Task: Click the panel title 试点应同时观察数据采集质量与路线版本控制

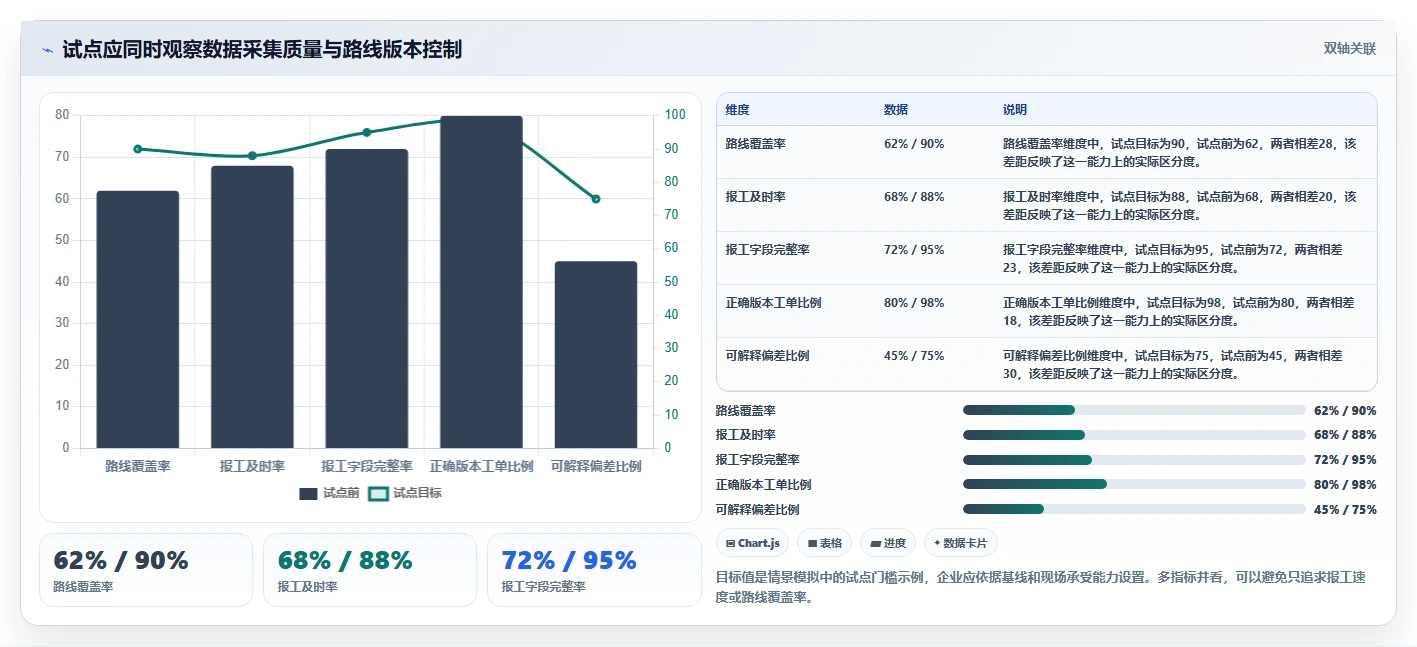Action: tap(262, 50)
